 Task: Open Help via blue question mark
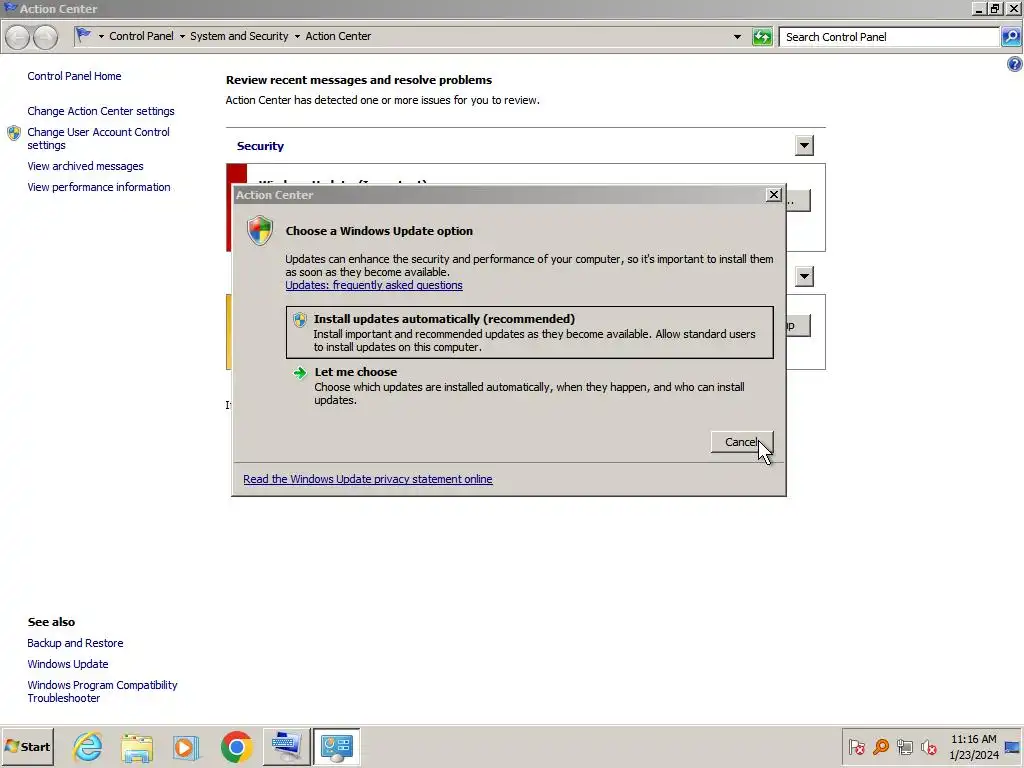[x=1014, y=64]
